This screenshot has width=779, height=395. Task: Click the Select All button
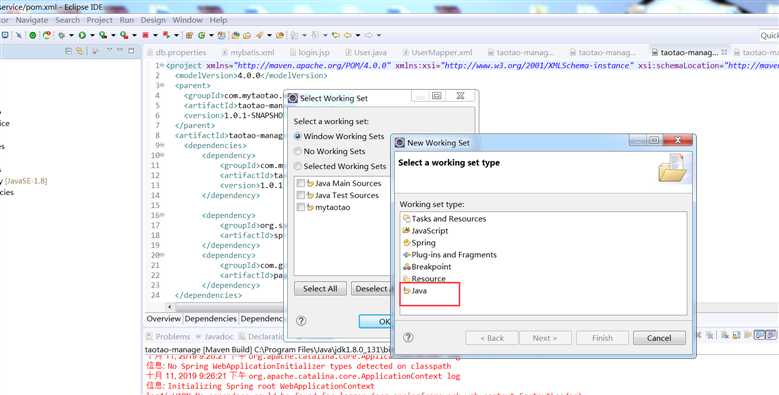[320, 289]
